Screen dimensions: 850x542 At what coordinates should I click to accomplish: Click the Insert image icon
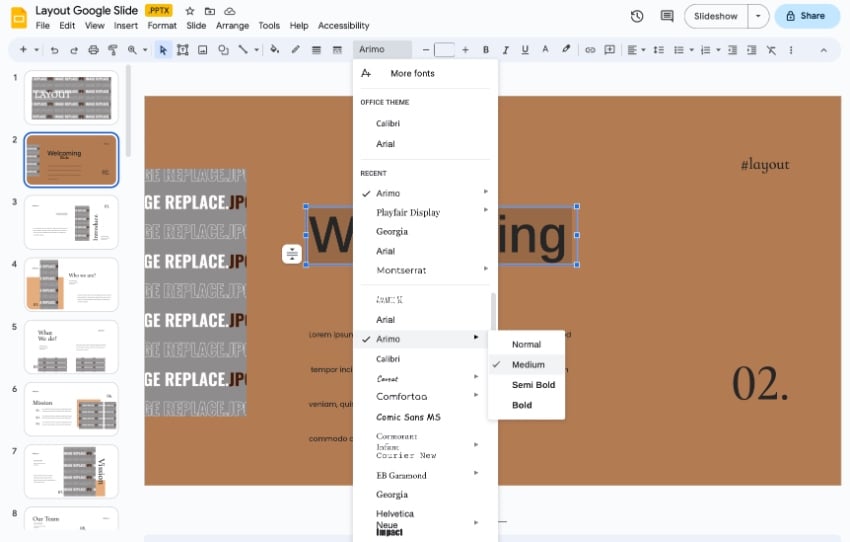tap(202, 49)
